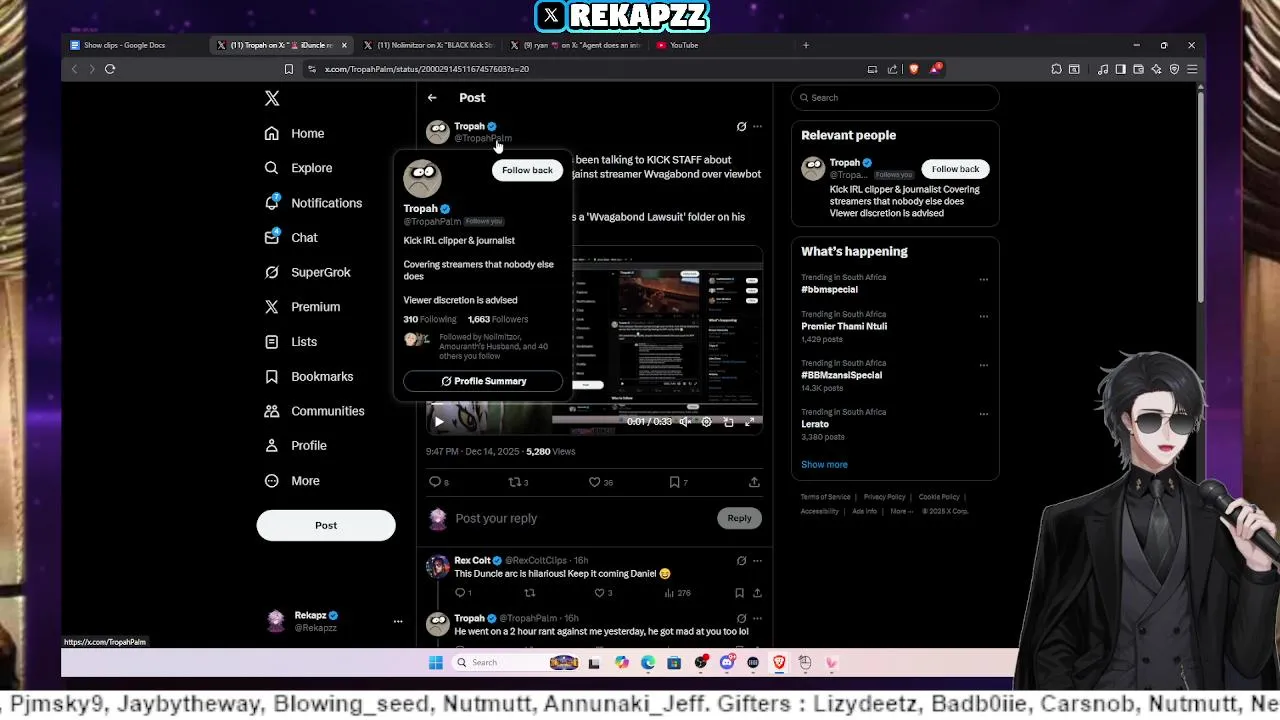Viewport: 1280px width, 720px height.
Task: Open More options for #bbmspecial trend
Action: click(x=983, y=280)
